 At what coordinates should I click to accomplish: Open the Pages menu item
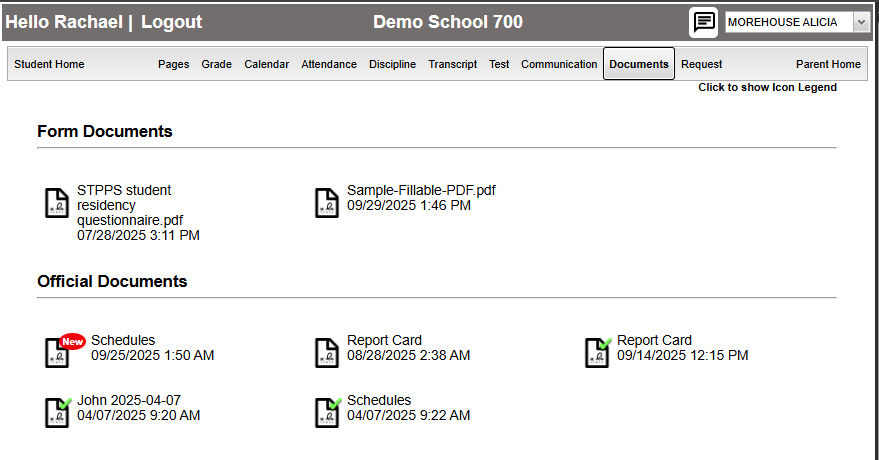(173, 64)
